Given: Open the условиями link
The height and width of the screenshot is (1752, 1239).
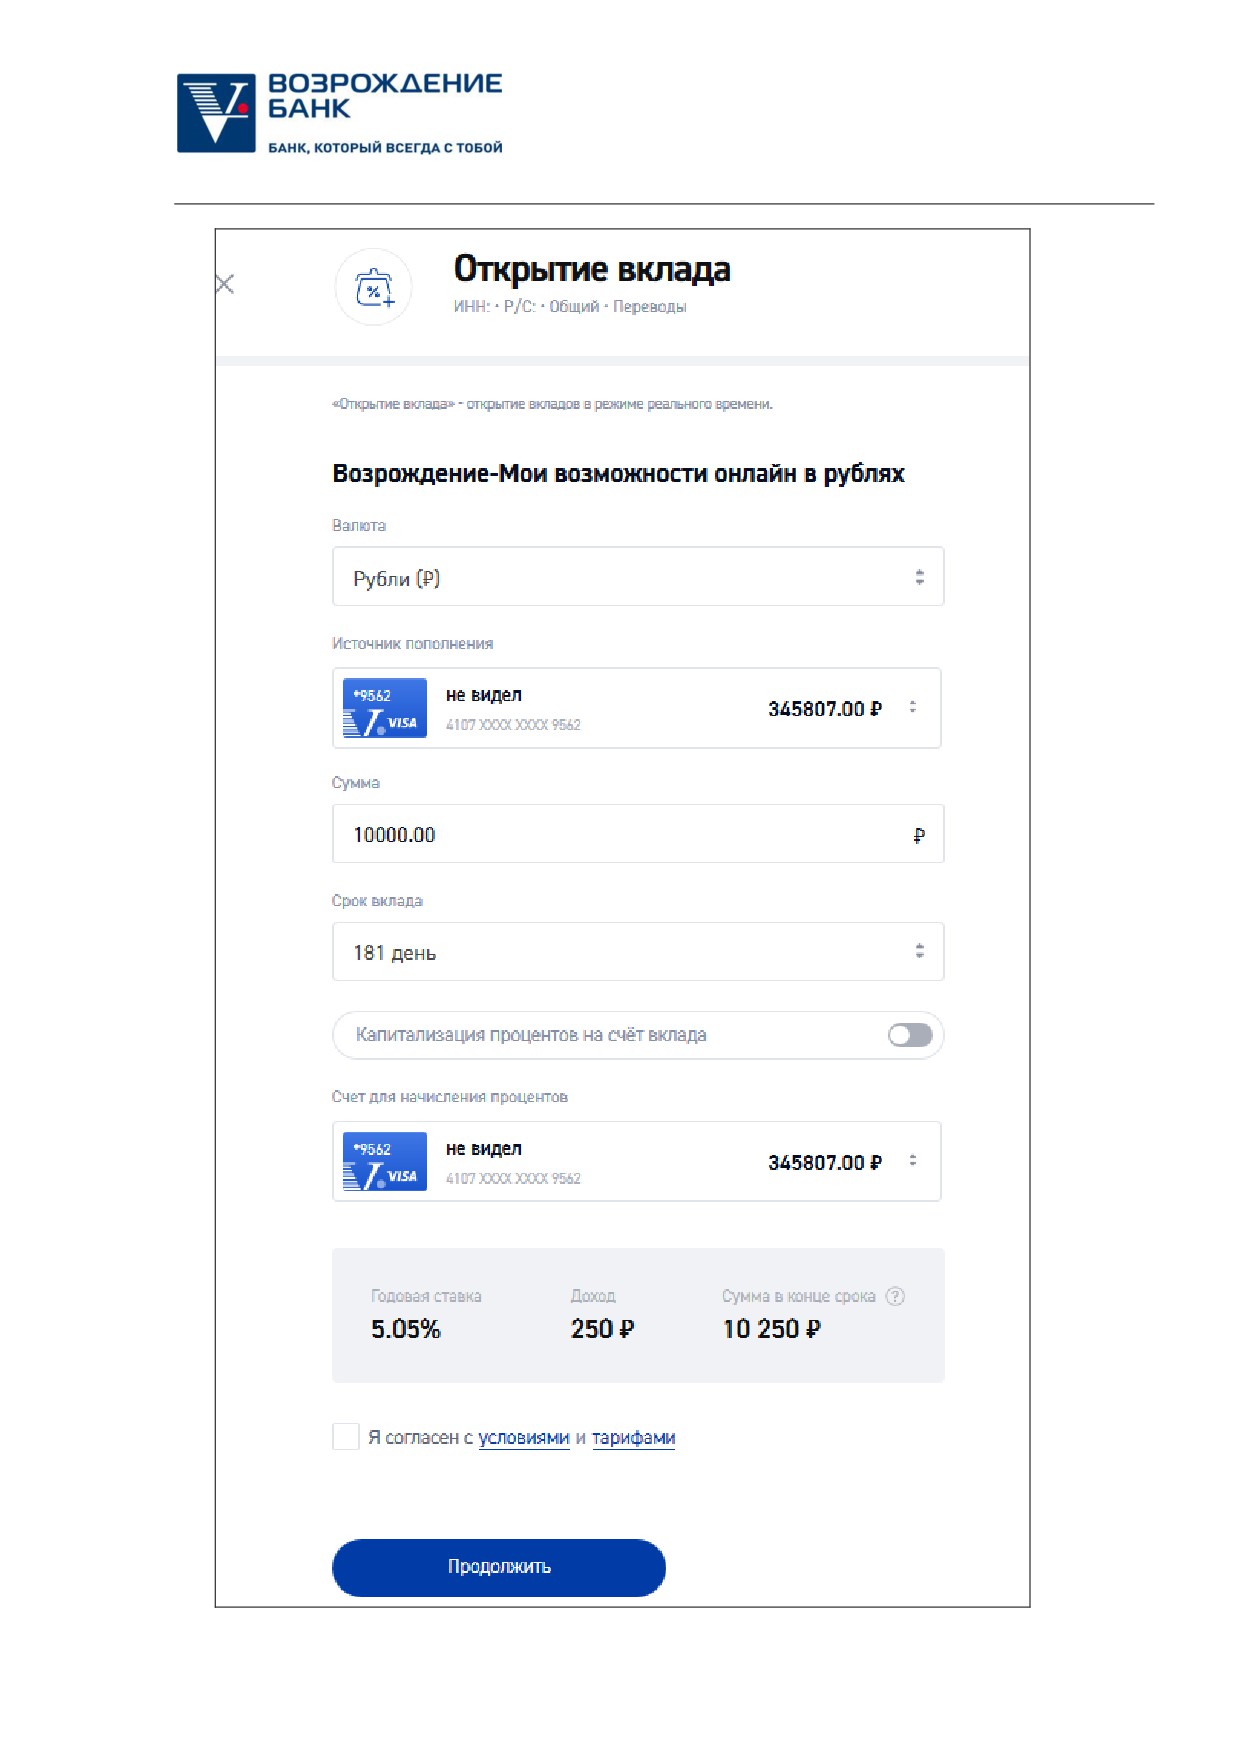Looking at the screenshot, I should (x=524, y=1438).
